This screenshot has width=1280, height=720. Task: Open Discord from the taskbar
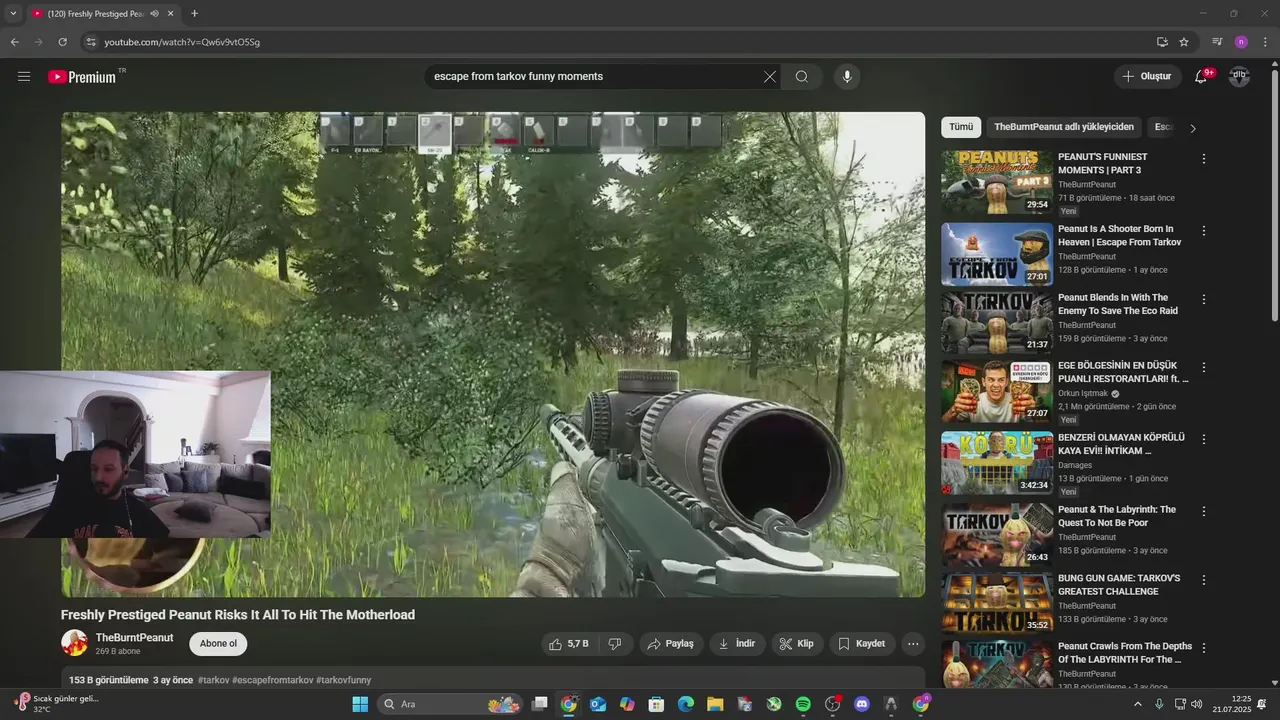point(862,704)
